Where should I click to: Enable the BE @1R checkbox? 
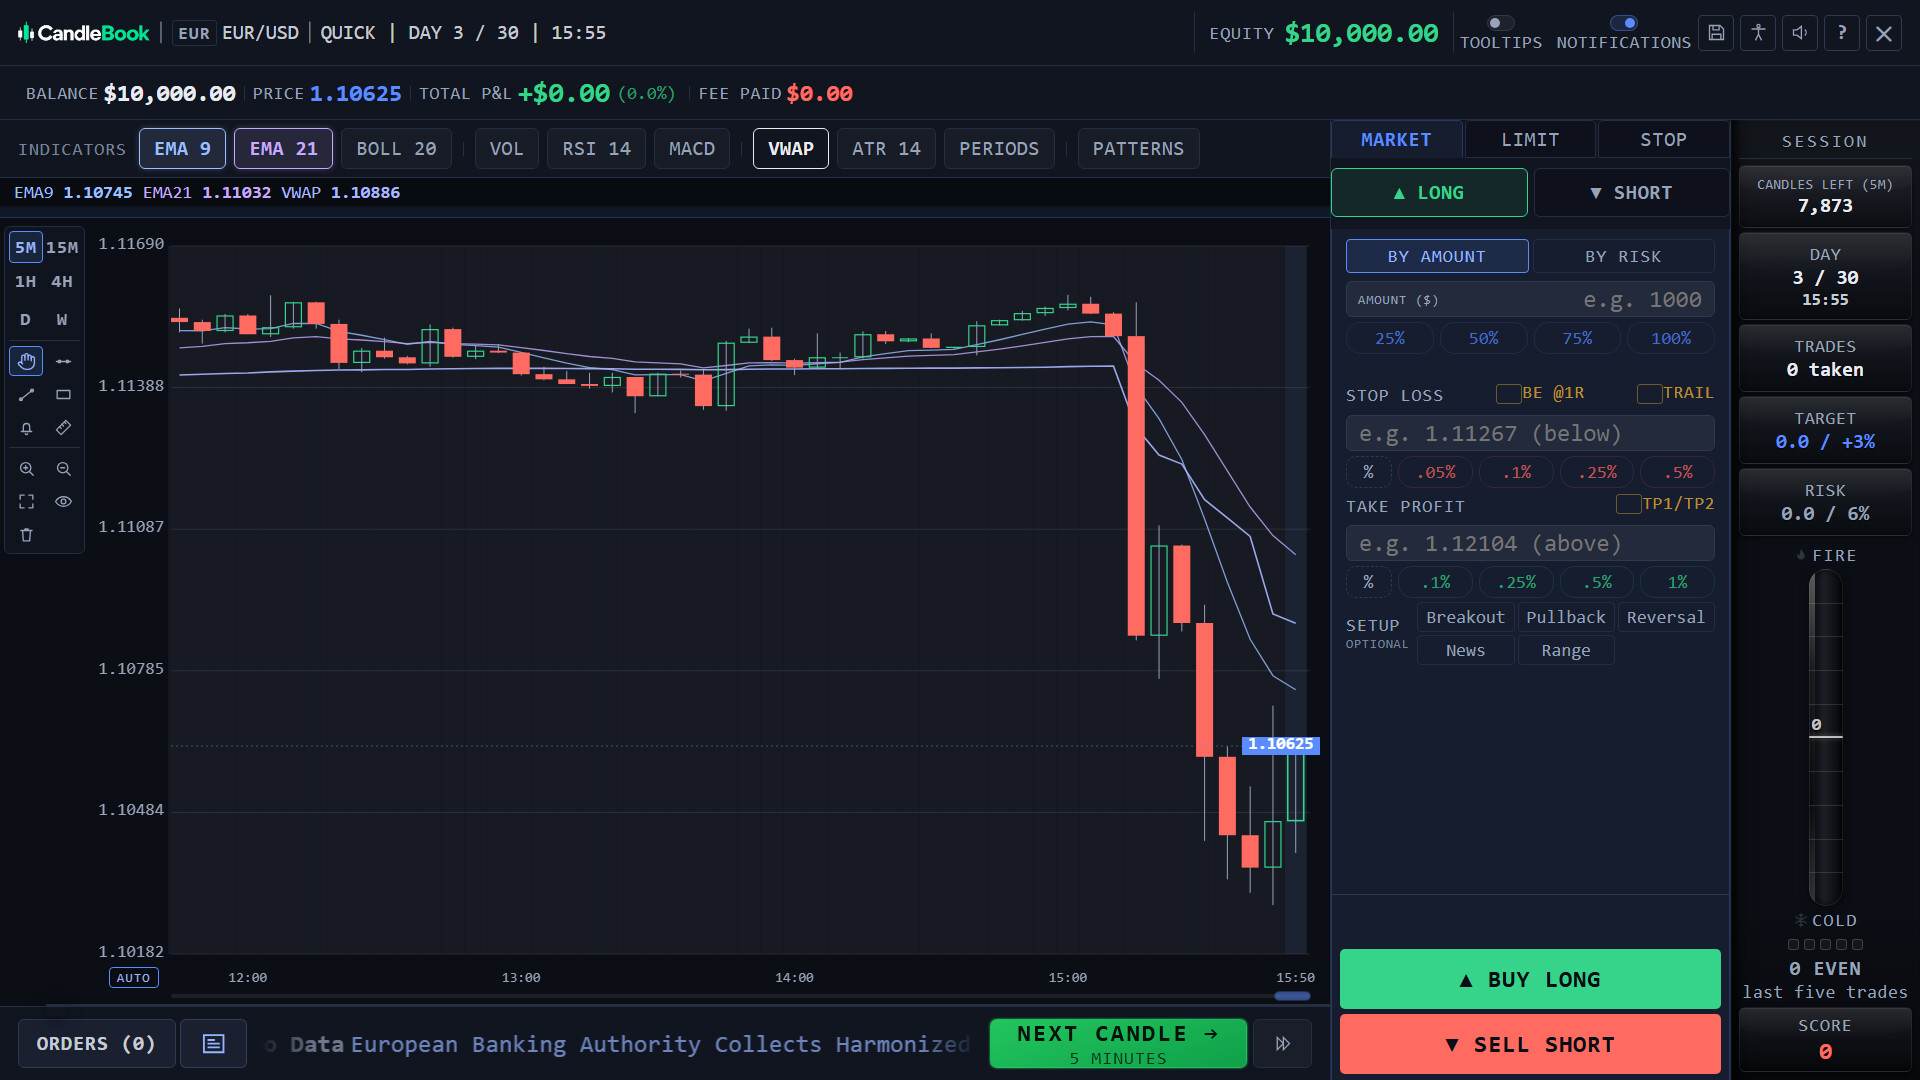(x=1508, y=394)
